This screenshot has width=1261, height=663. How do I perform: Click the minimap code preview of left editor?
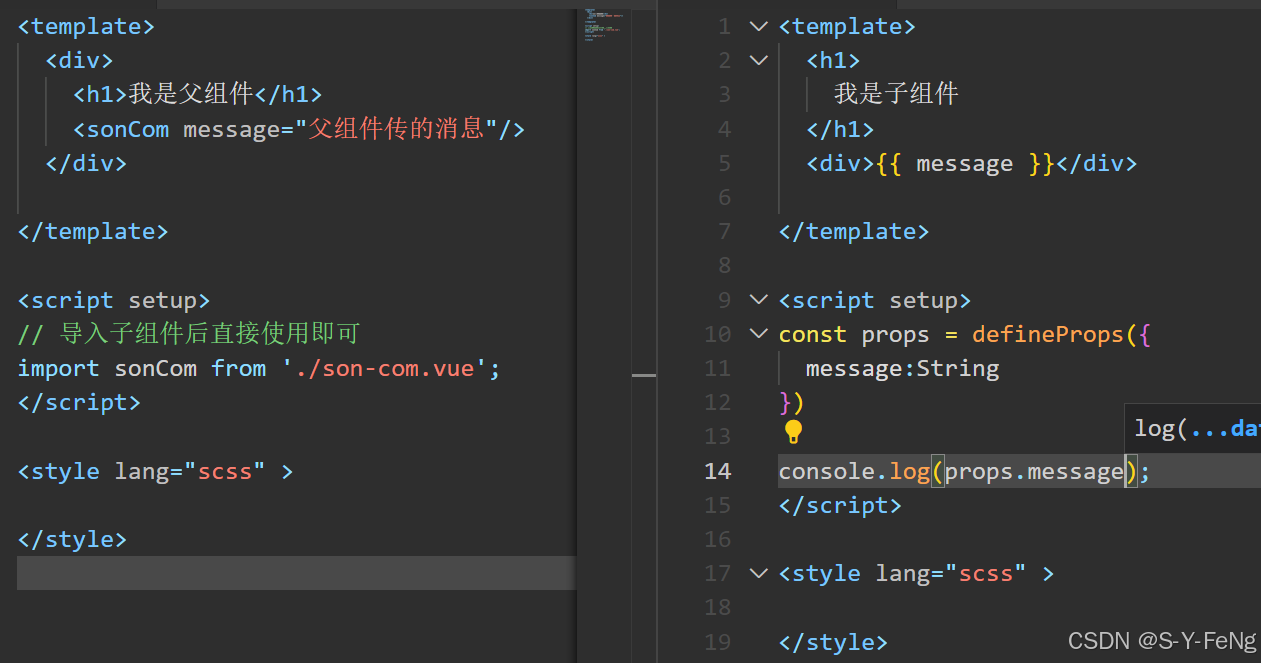[x=604, y=24]
